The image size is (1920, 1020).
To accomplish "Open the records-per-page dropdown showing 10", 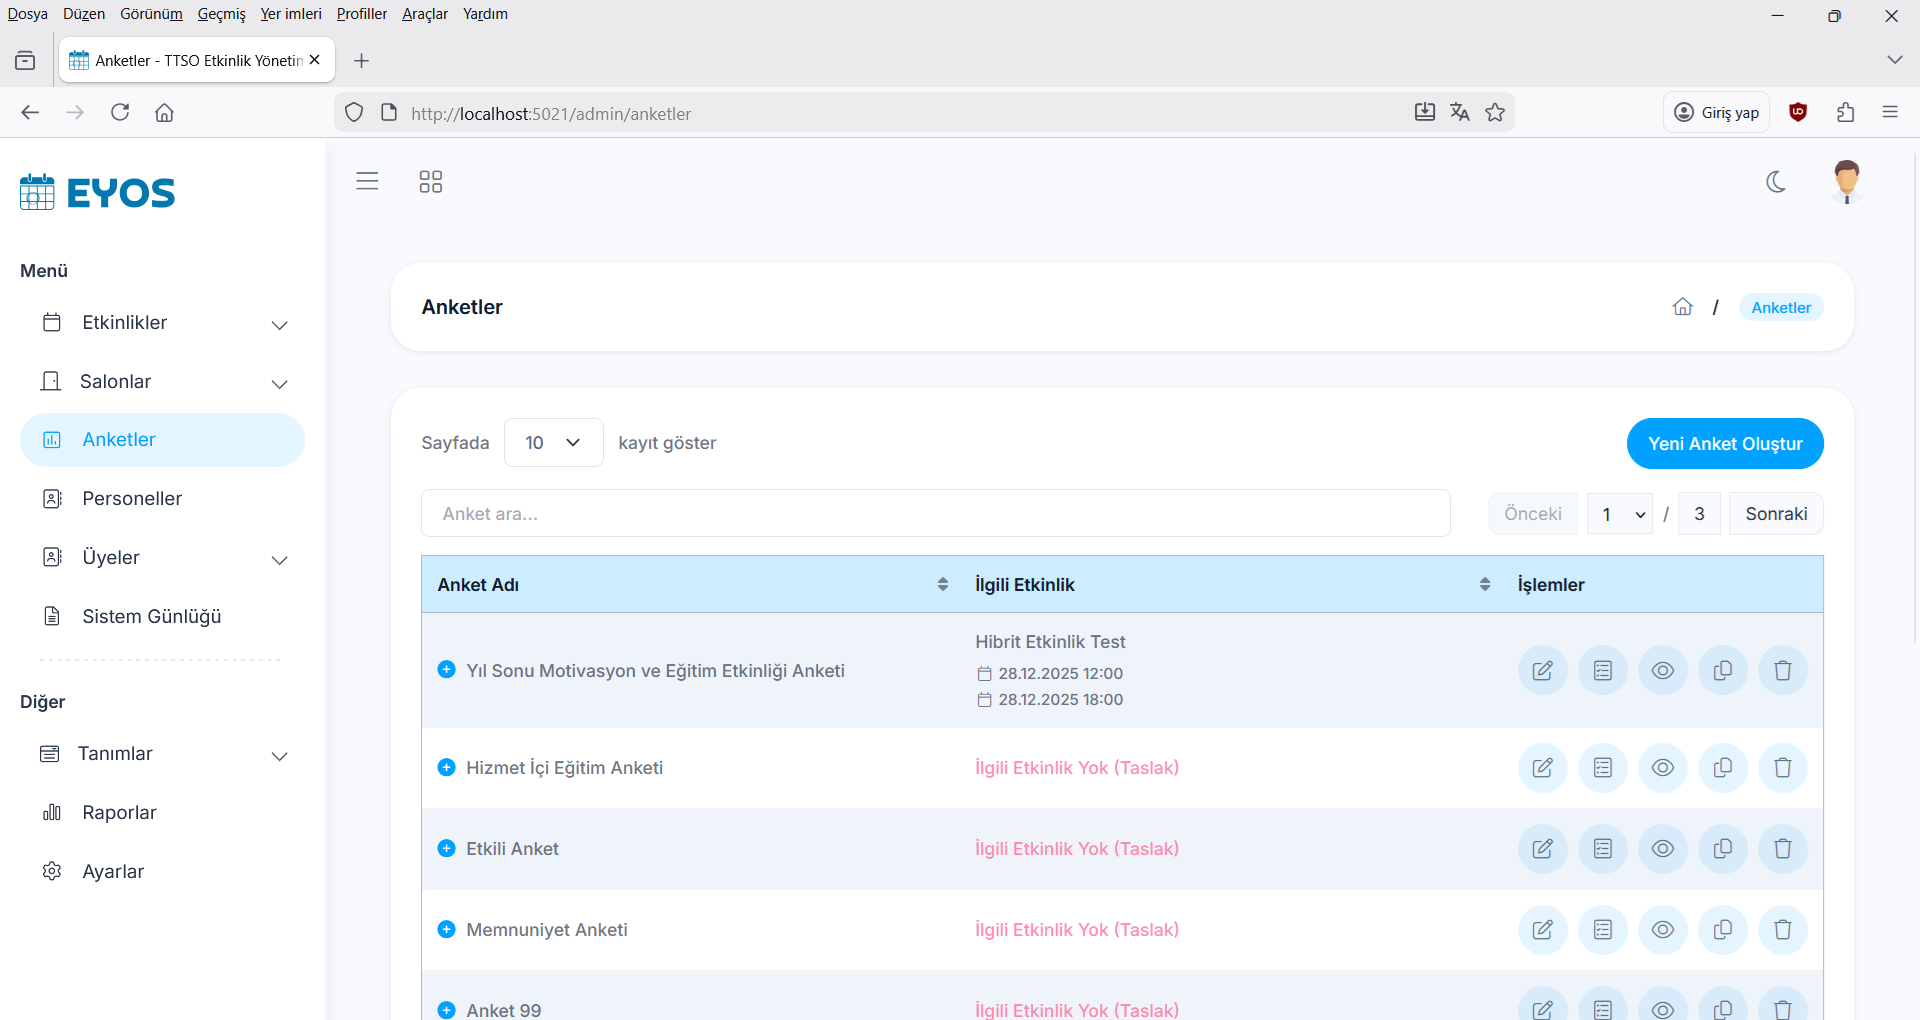I will tap(553, 443).
